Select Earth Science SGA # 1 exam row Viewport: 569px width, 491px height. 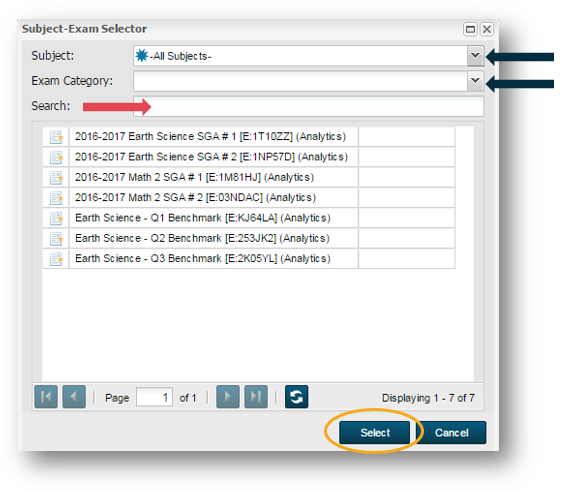[249, 136]
